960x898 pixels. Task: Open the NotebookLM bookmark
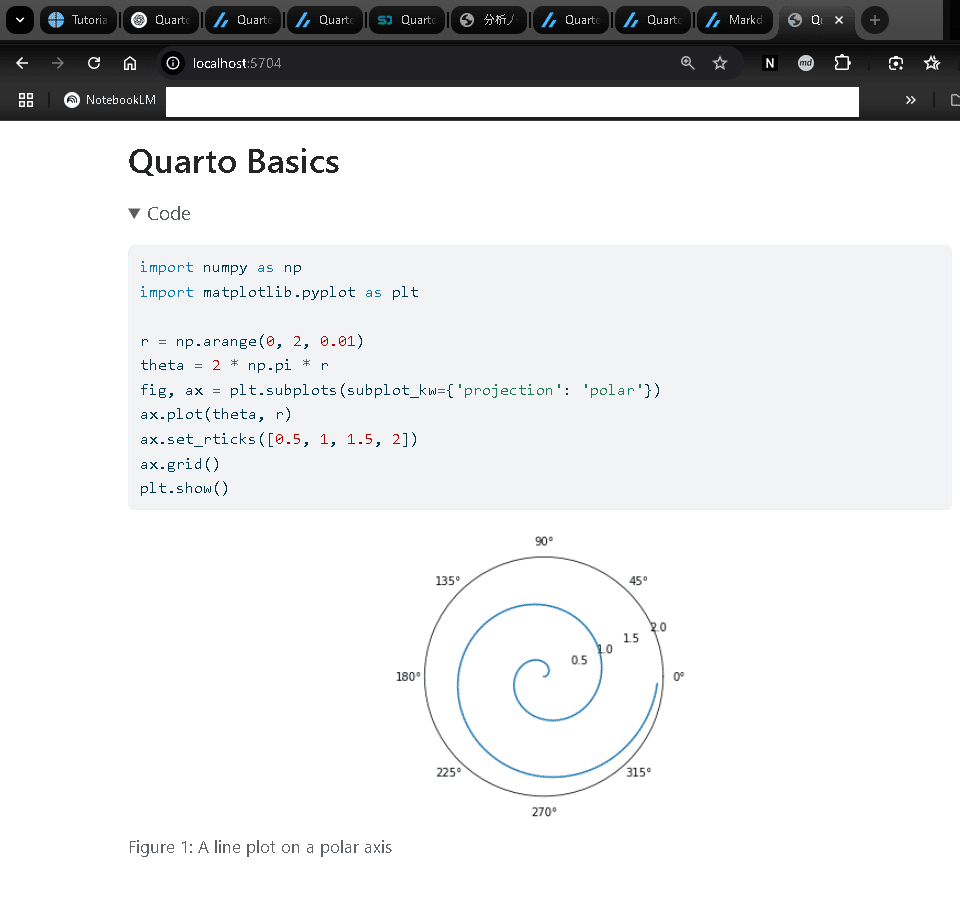point(108,100)
